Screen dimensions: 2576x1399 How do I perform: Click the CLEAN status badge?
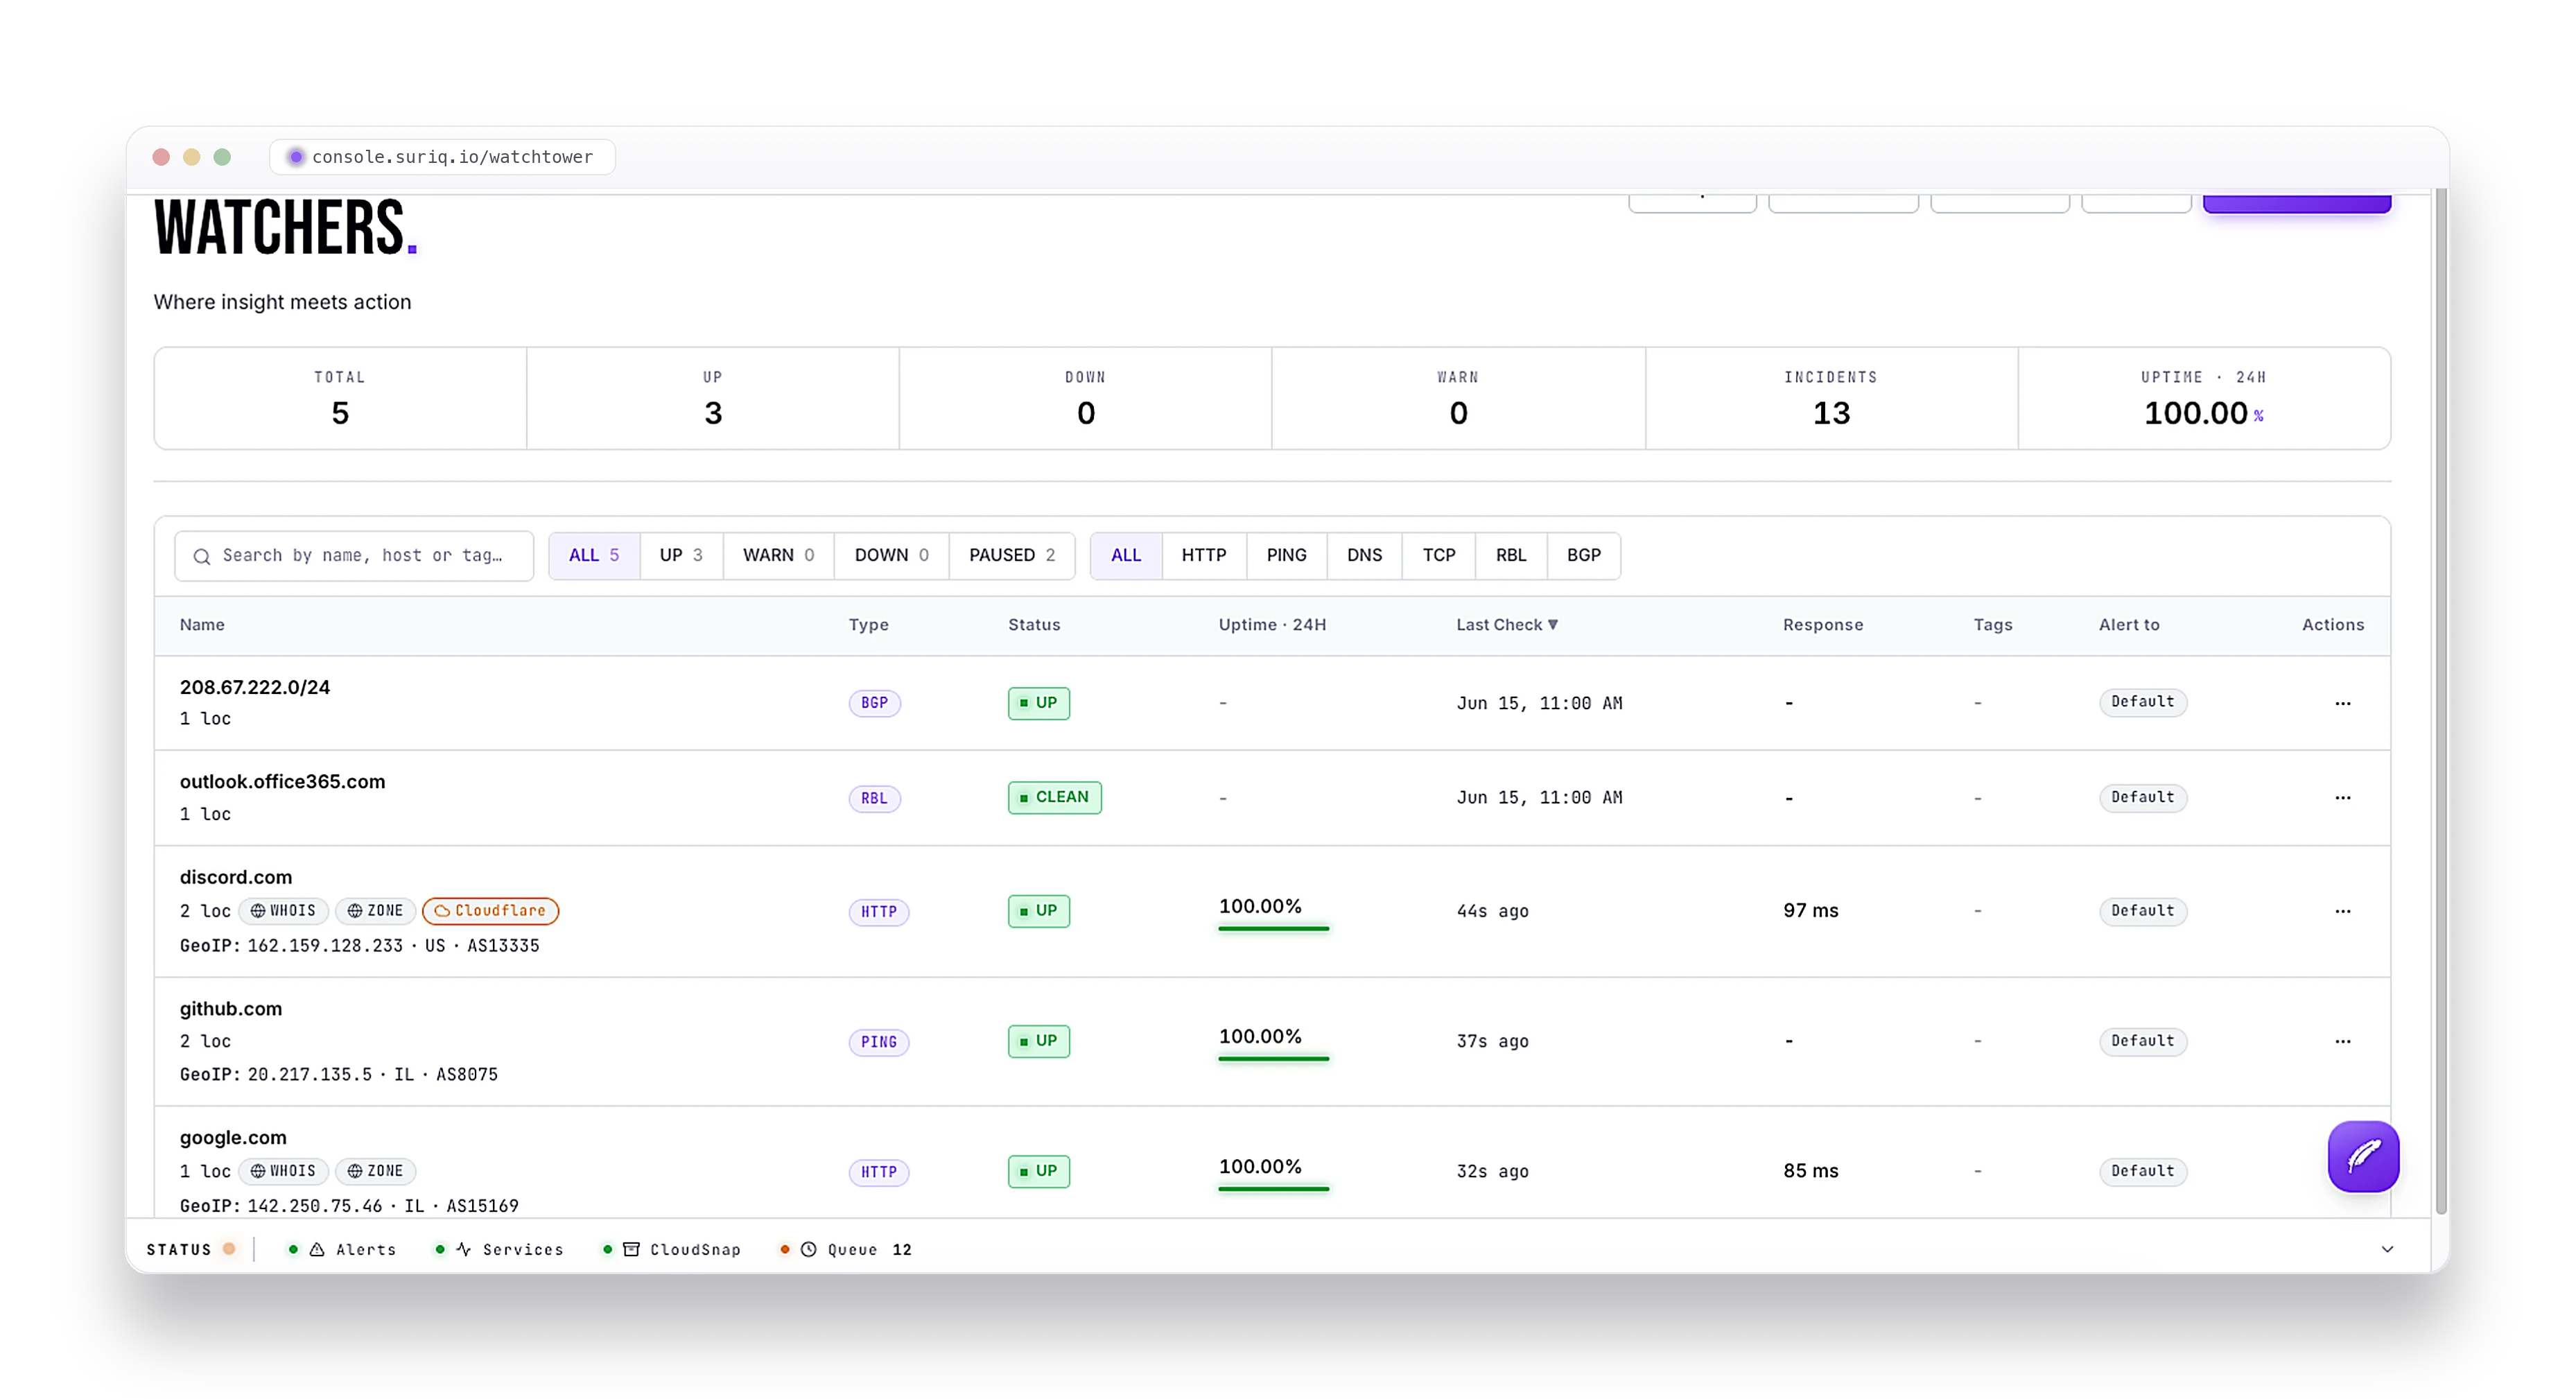pos(1054,797)
